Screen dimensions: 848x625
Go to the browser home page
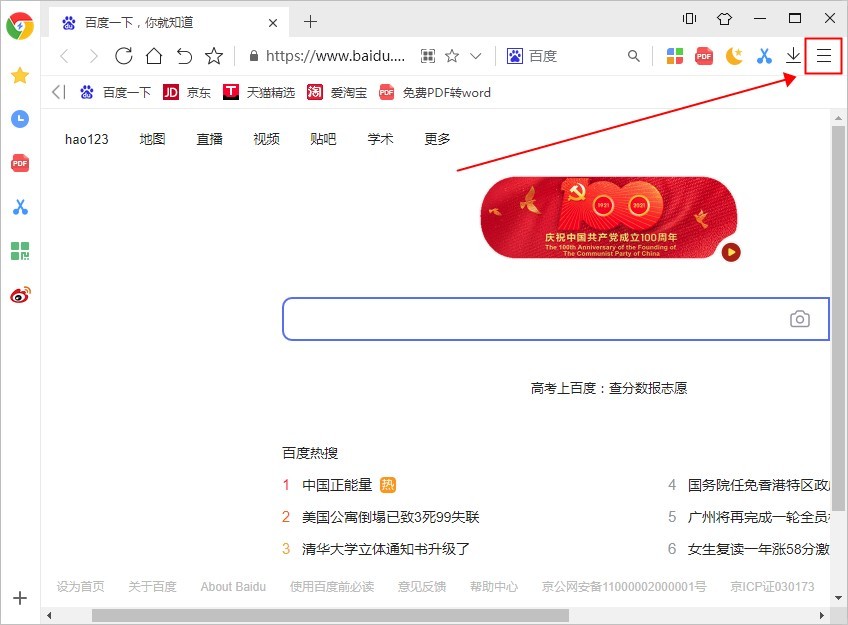154,56
